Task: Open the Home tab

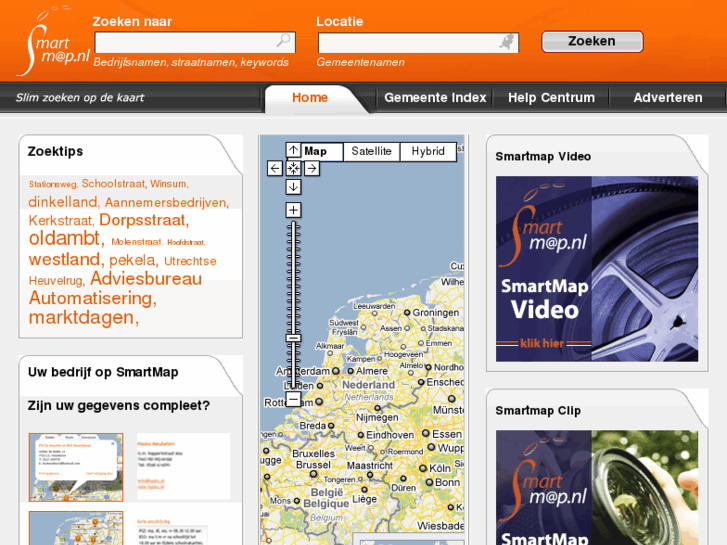Action: (310, 98)
